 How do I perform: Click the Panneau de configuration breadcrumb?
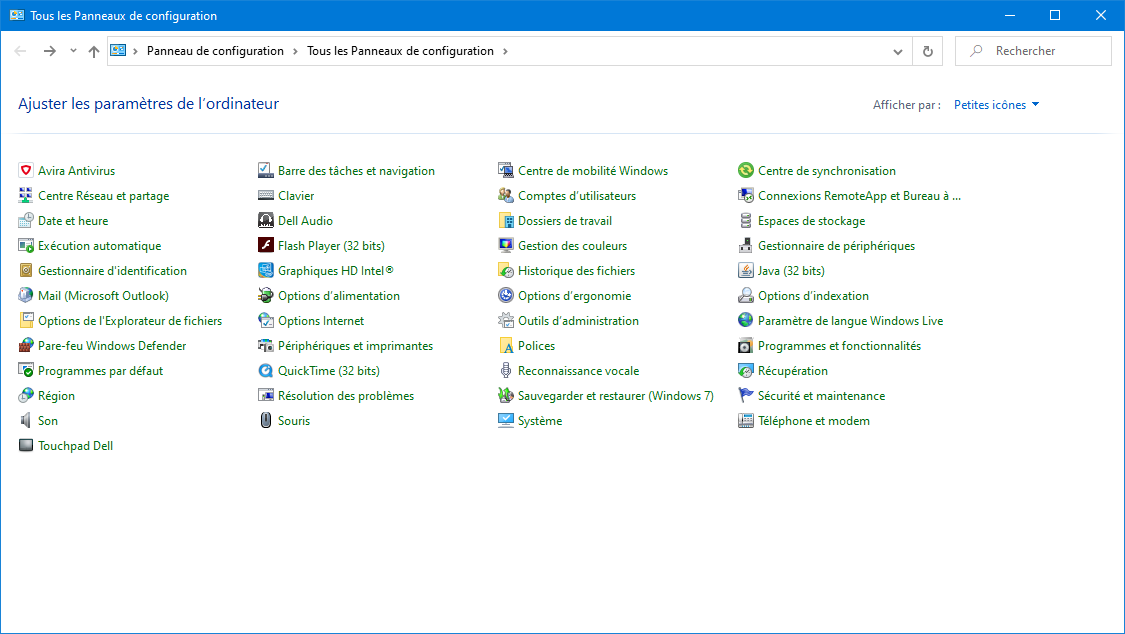point(215,51)
